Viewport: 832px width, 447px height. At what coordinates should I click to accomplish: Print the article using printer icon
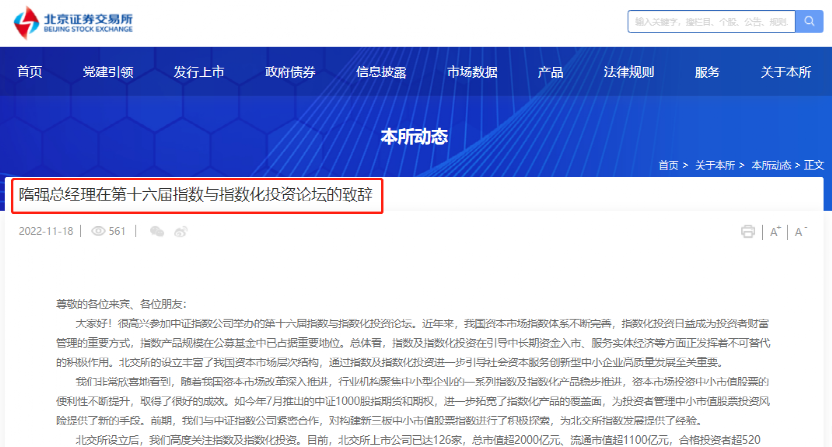tap(748, 231)
